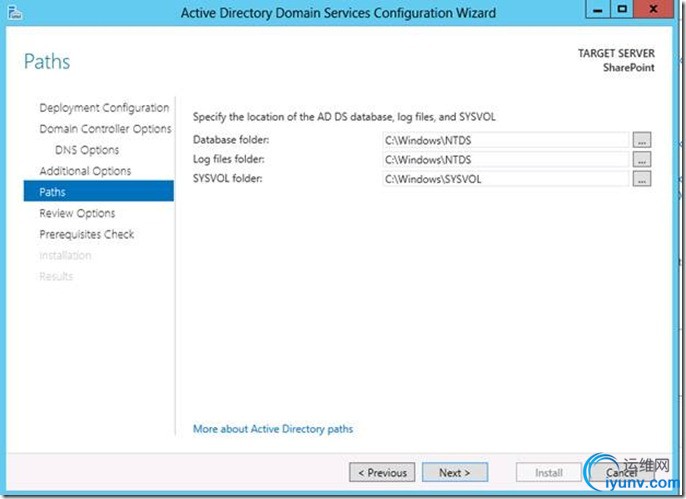Image resolution: width=686 pixels, height=499 pixels.
Task: Select the Paths step in sidebar
Action: [x=98, y=191]
